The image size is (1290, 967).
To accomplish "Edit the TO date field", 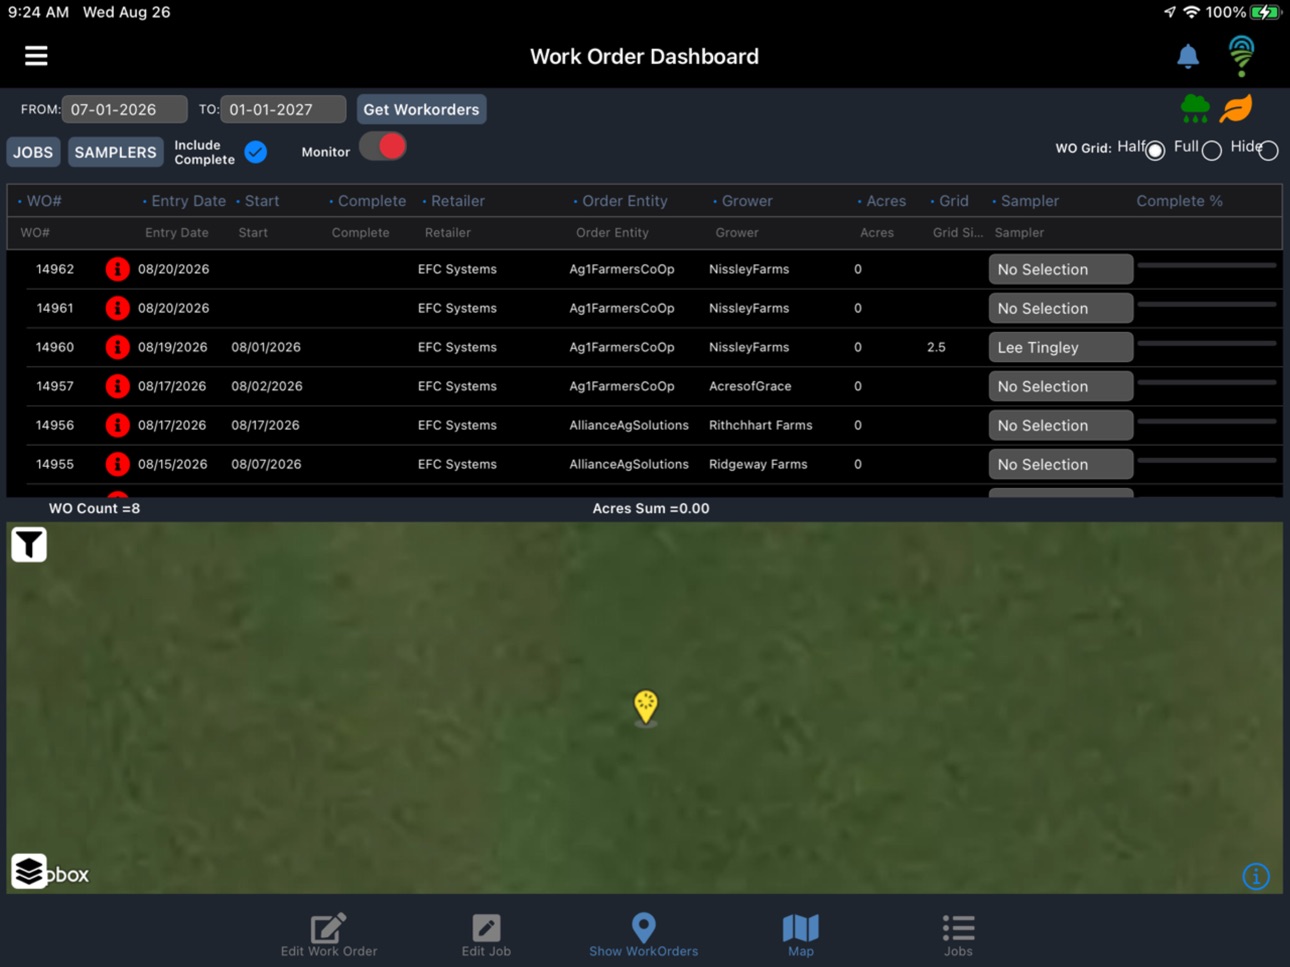I will 283,109.
